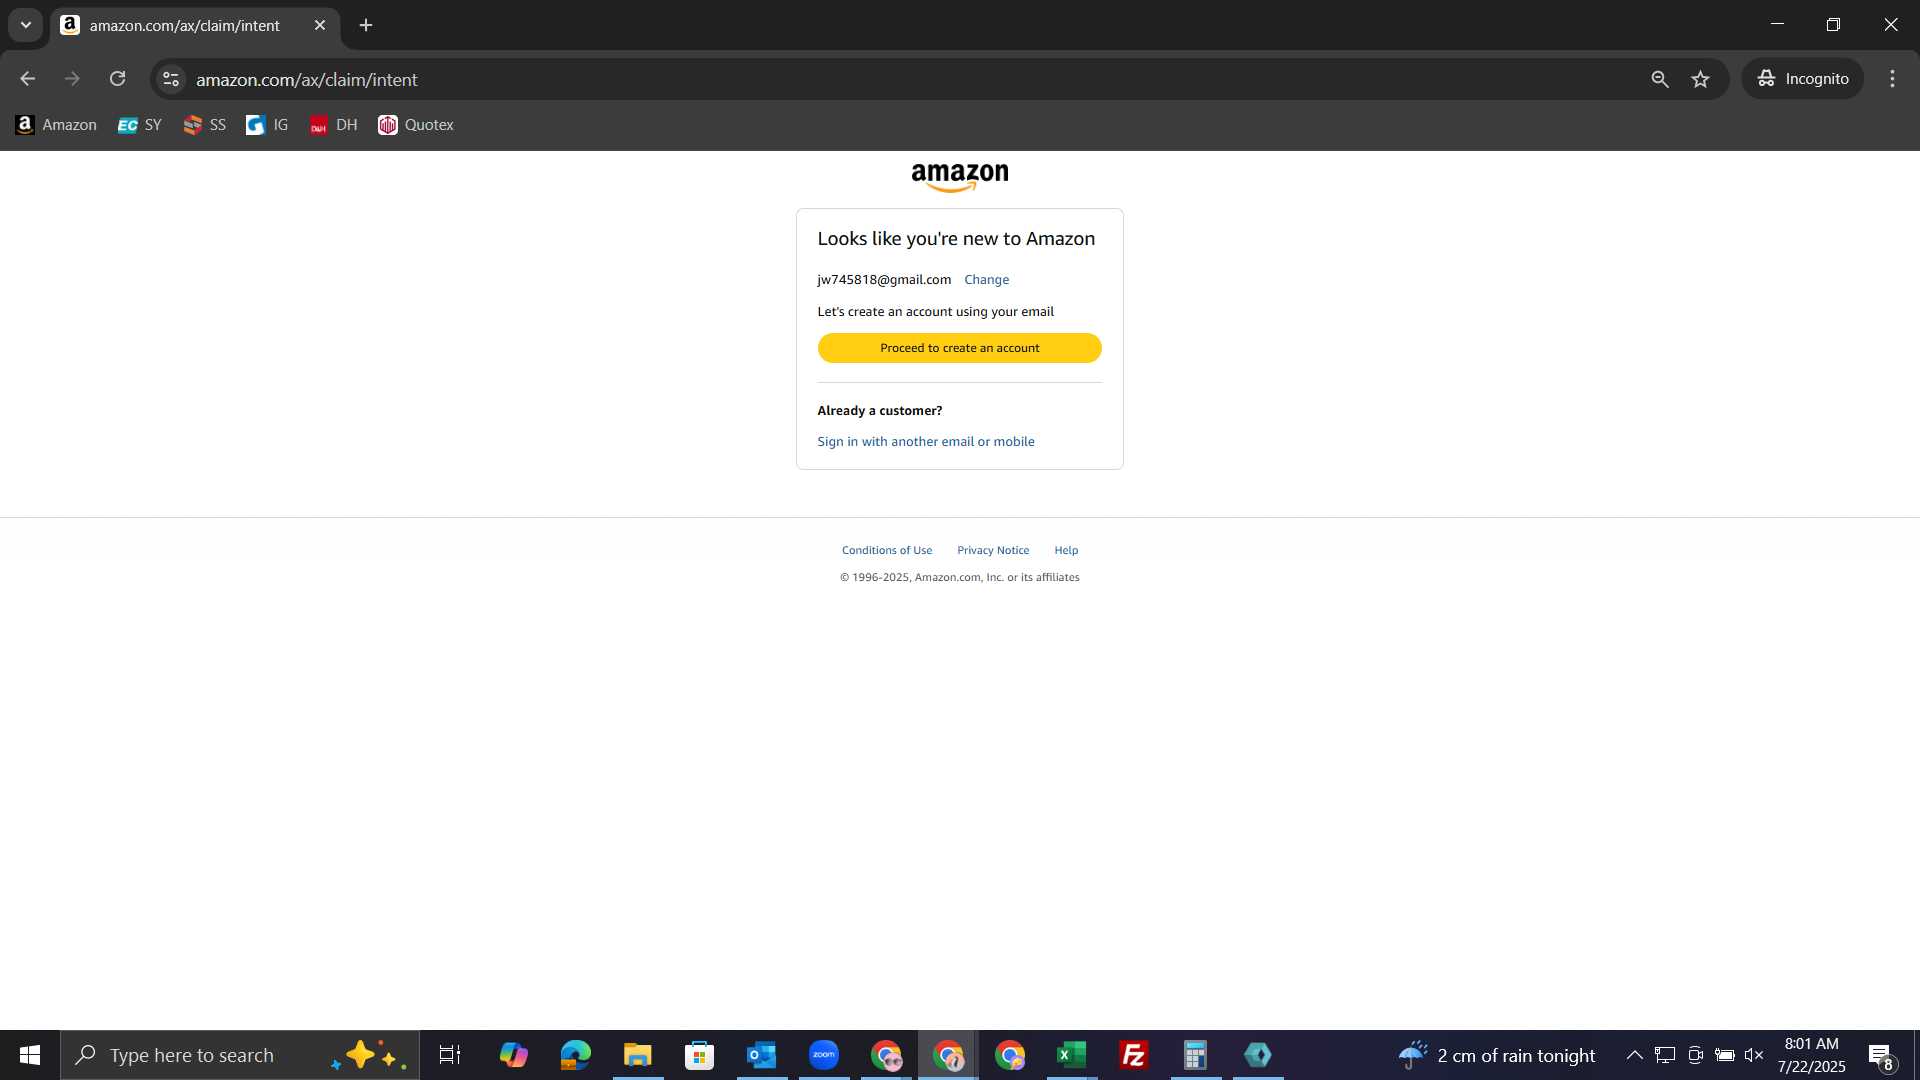
Task: Bookmark this page with the star icon
Action: point(1701,79)
